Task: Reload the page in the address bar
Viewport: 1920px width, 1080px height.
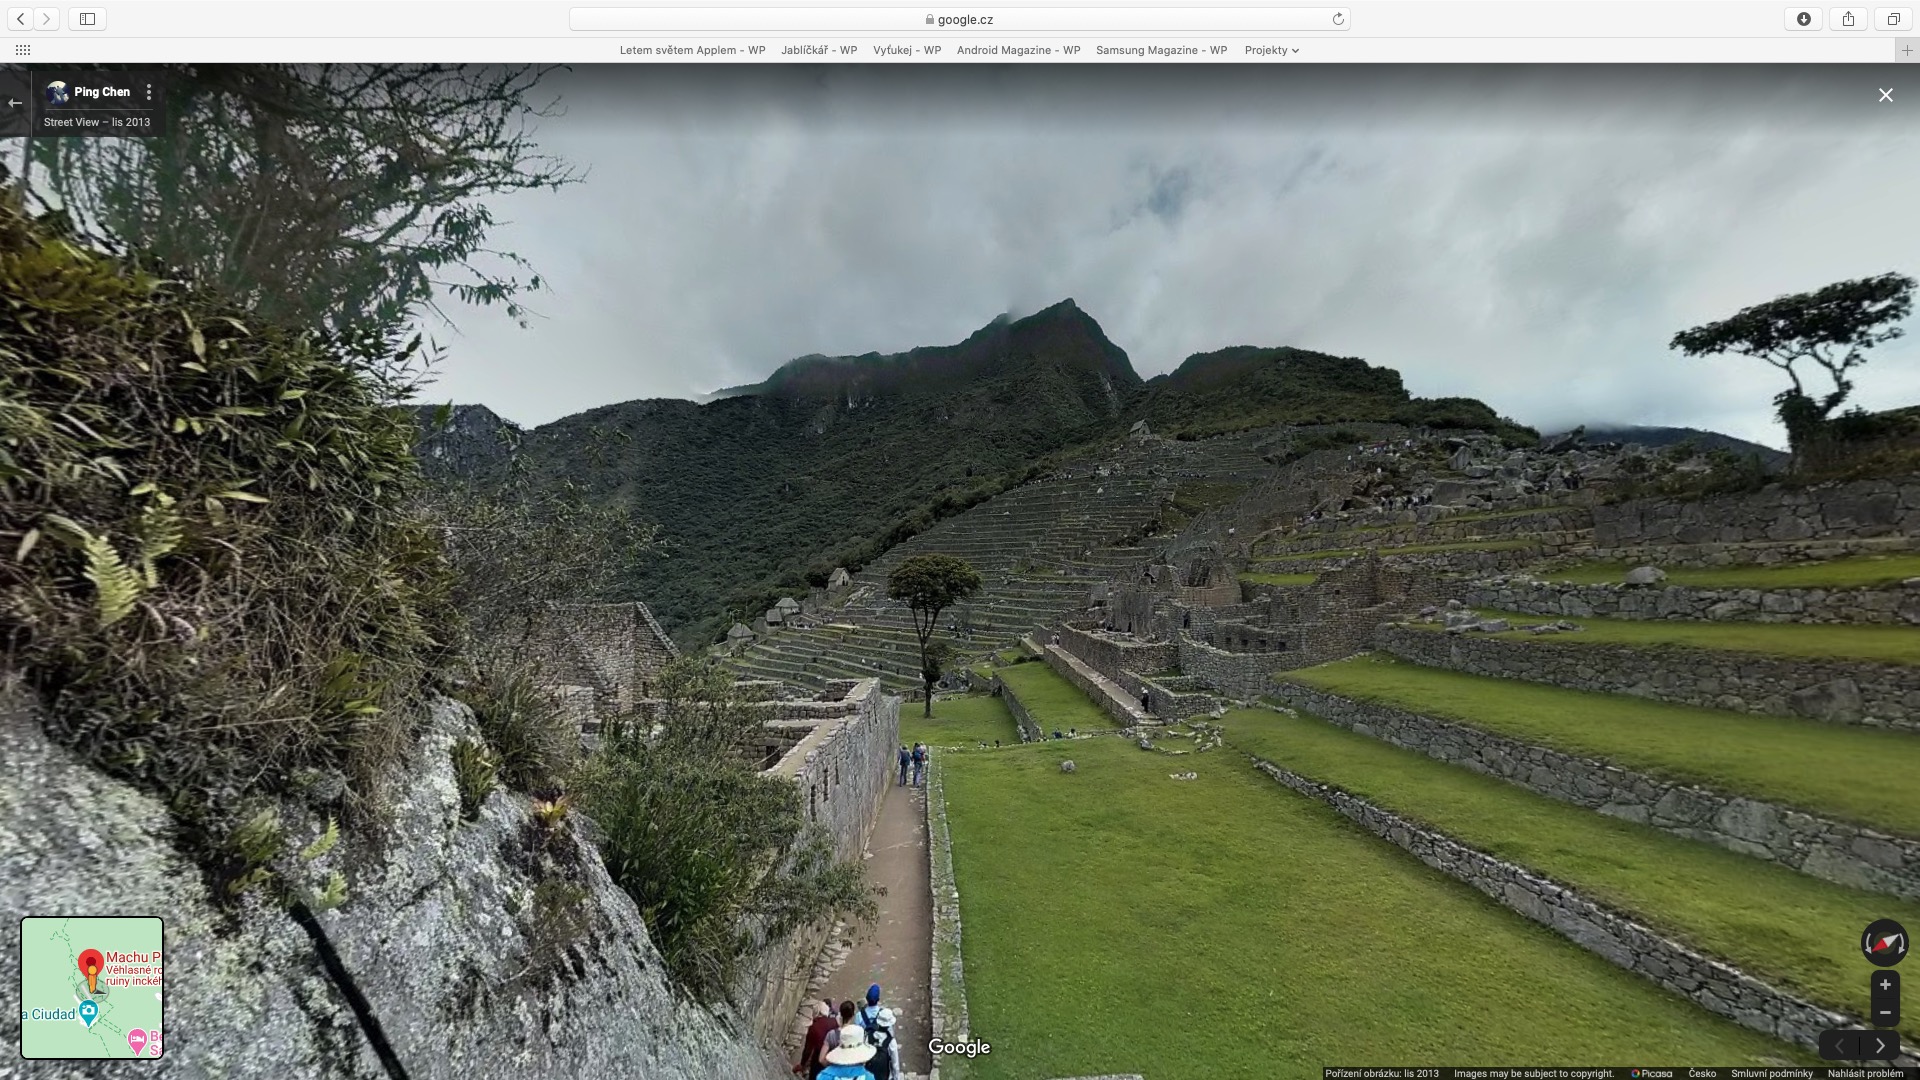Action: [1338, 19]
